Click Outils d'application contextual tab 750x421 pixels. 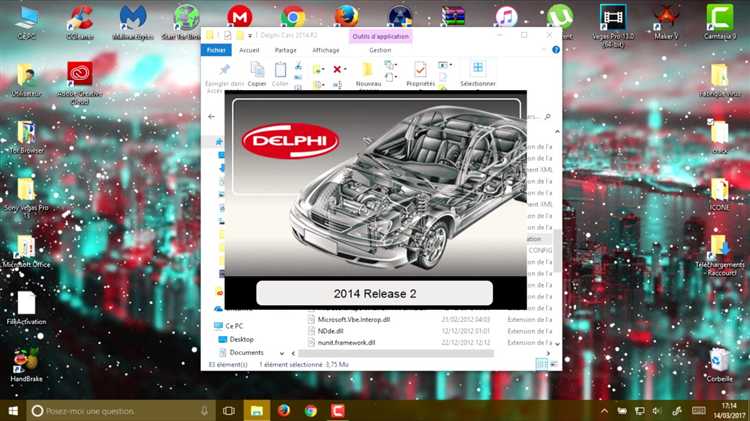[380, 36]
